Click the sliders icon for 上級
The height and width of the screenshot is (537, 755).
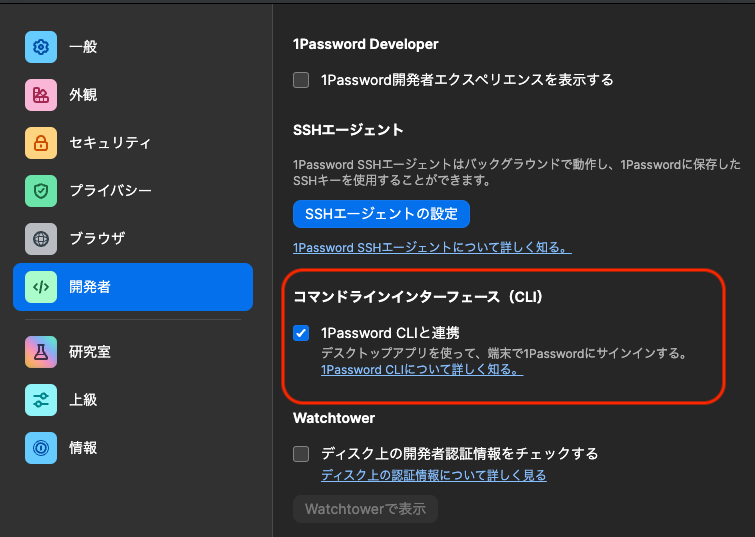pos(41,400)
